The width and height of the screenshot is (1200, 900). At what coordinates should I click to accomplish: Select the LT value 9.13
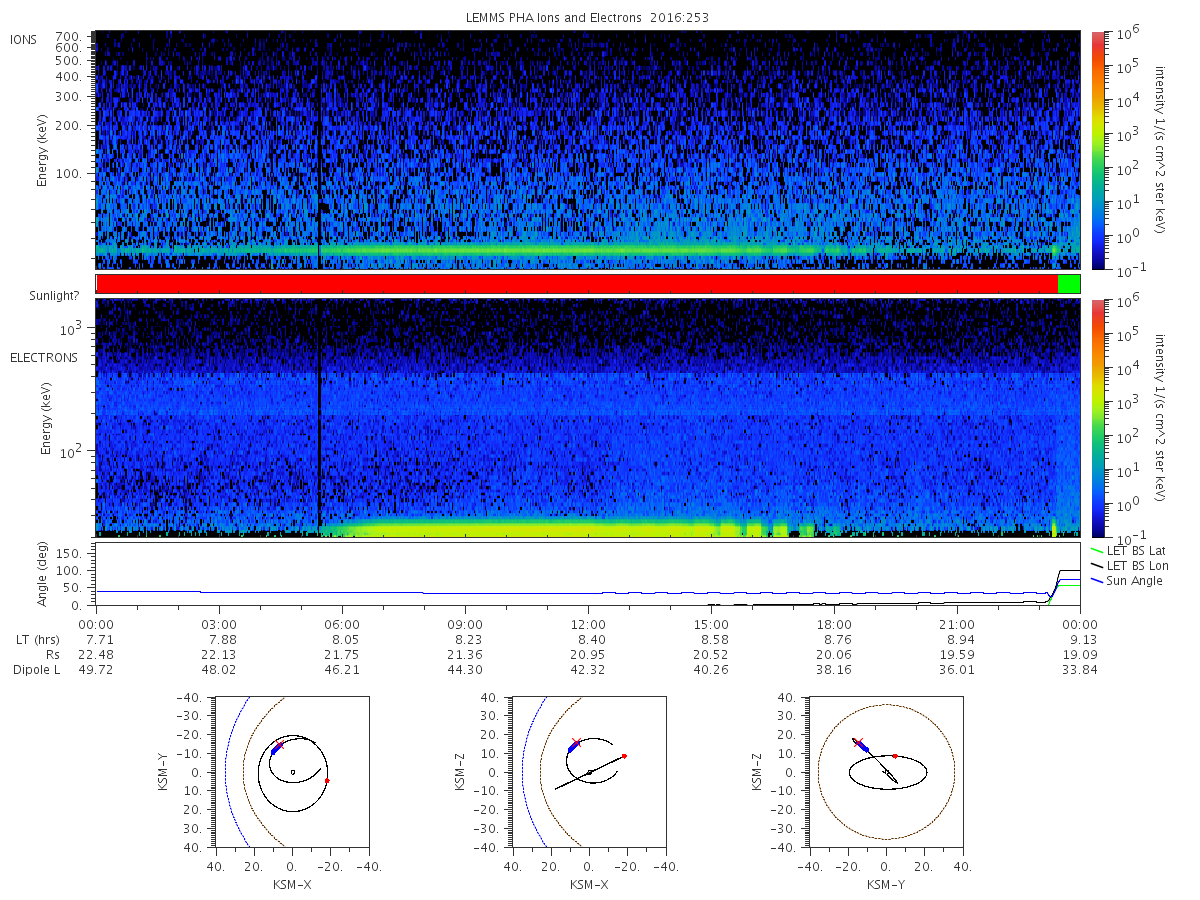1081,639
